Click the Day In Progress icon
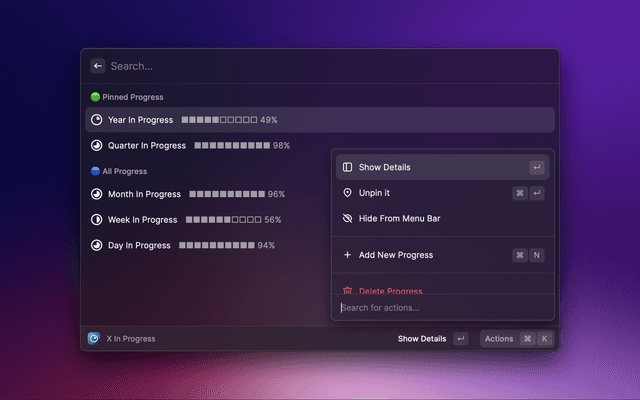The image size is (640, 400). coord(96,245)
